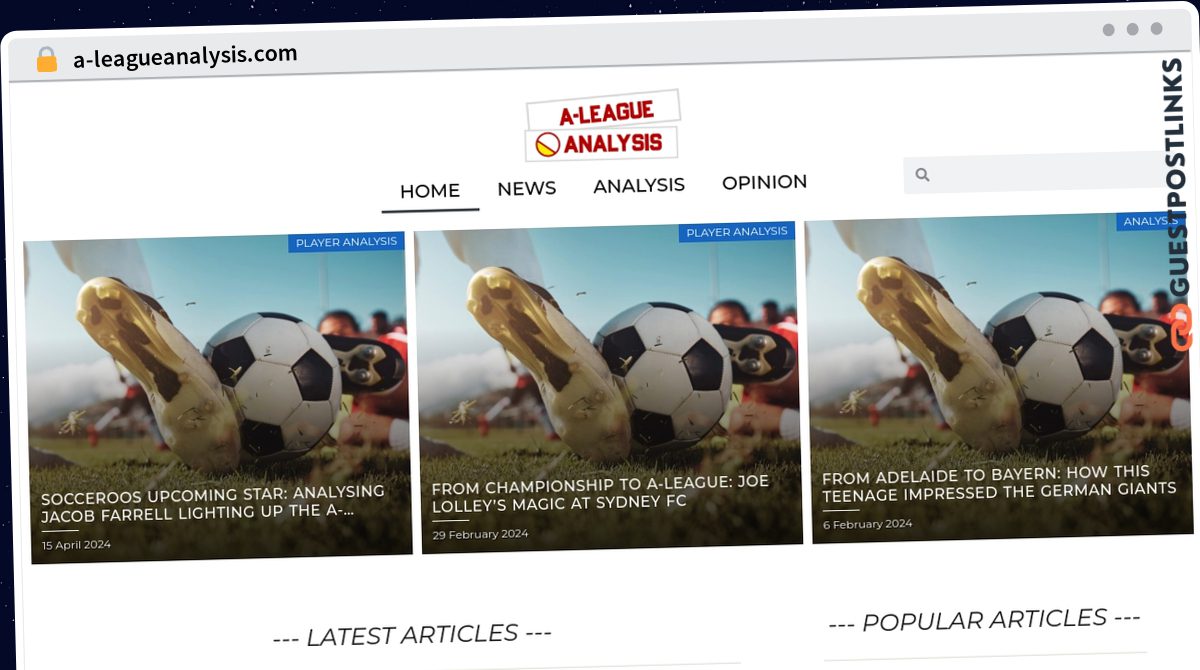The height and width of the screenshot is (670, 1200).
Task: Open the From Adelaide to Bayern article headline
Action: coord(999,482)
